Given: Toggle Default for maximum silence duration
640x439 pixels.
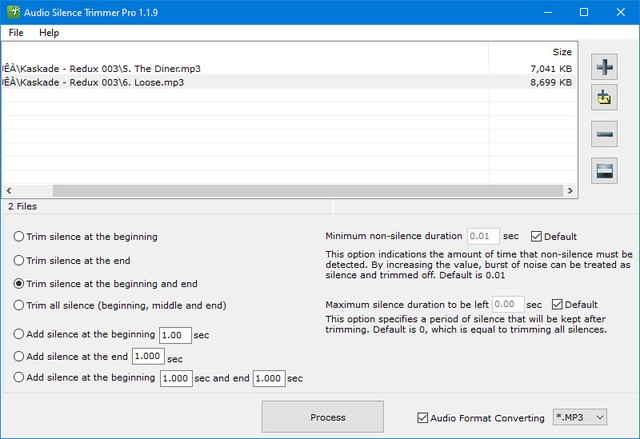Looking at the screenshot, I should pos(556,304).
